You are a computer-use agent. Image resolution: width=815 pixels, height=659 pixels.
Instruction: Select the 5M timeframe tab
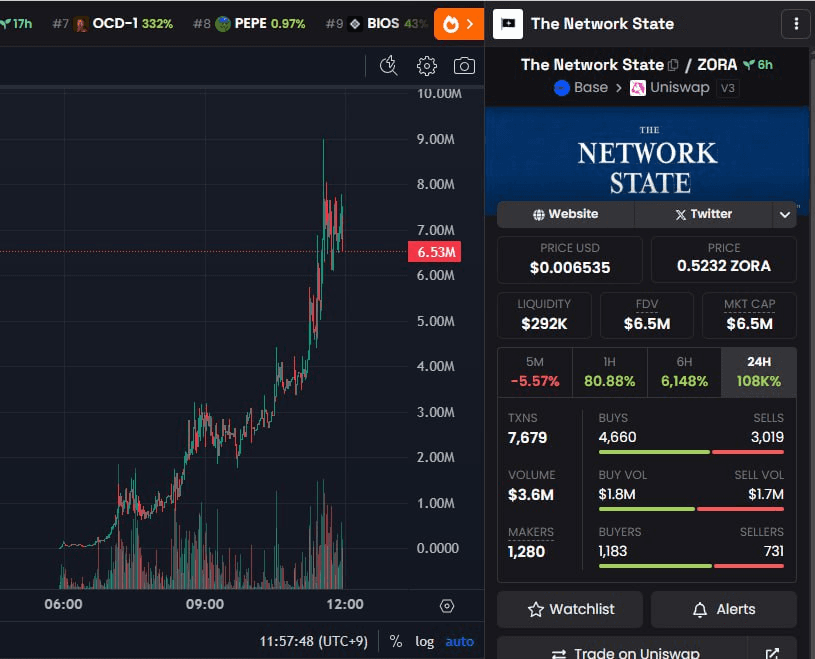coord(535,373)
